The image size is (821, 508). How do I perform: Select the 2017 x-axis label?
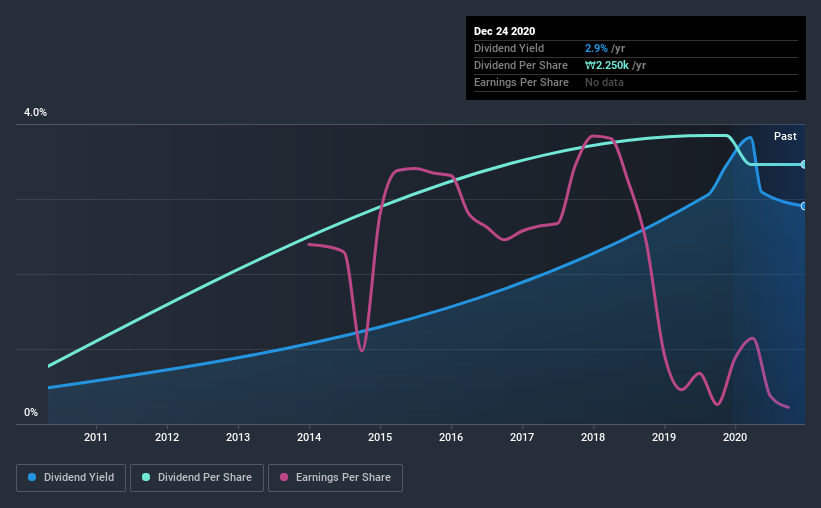click(x=522, y=437)
